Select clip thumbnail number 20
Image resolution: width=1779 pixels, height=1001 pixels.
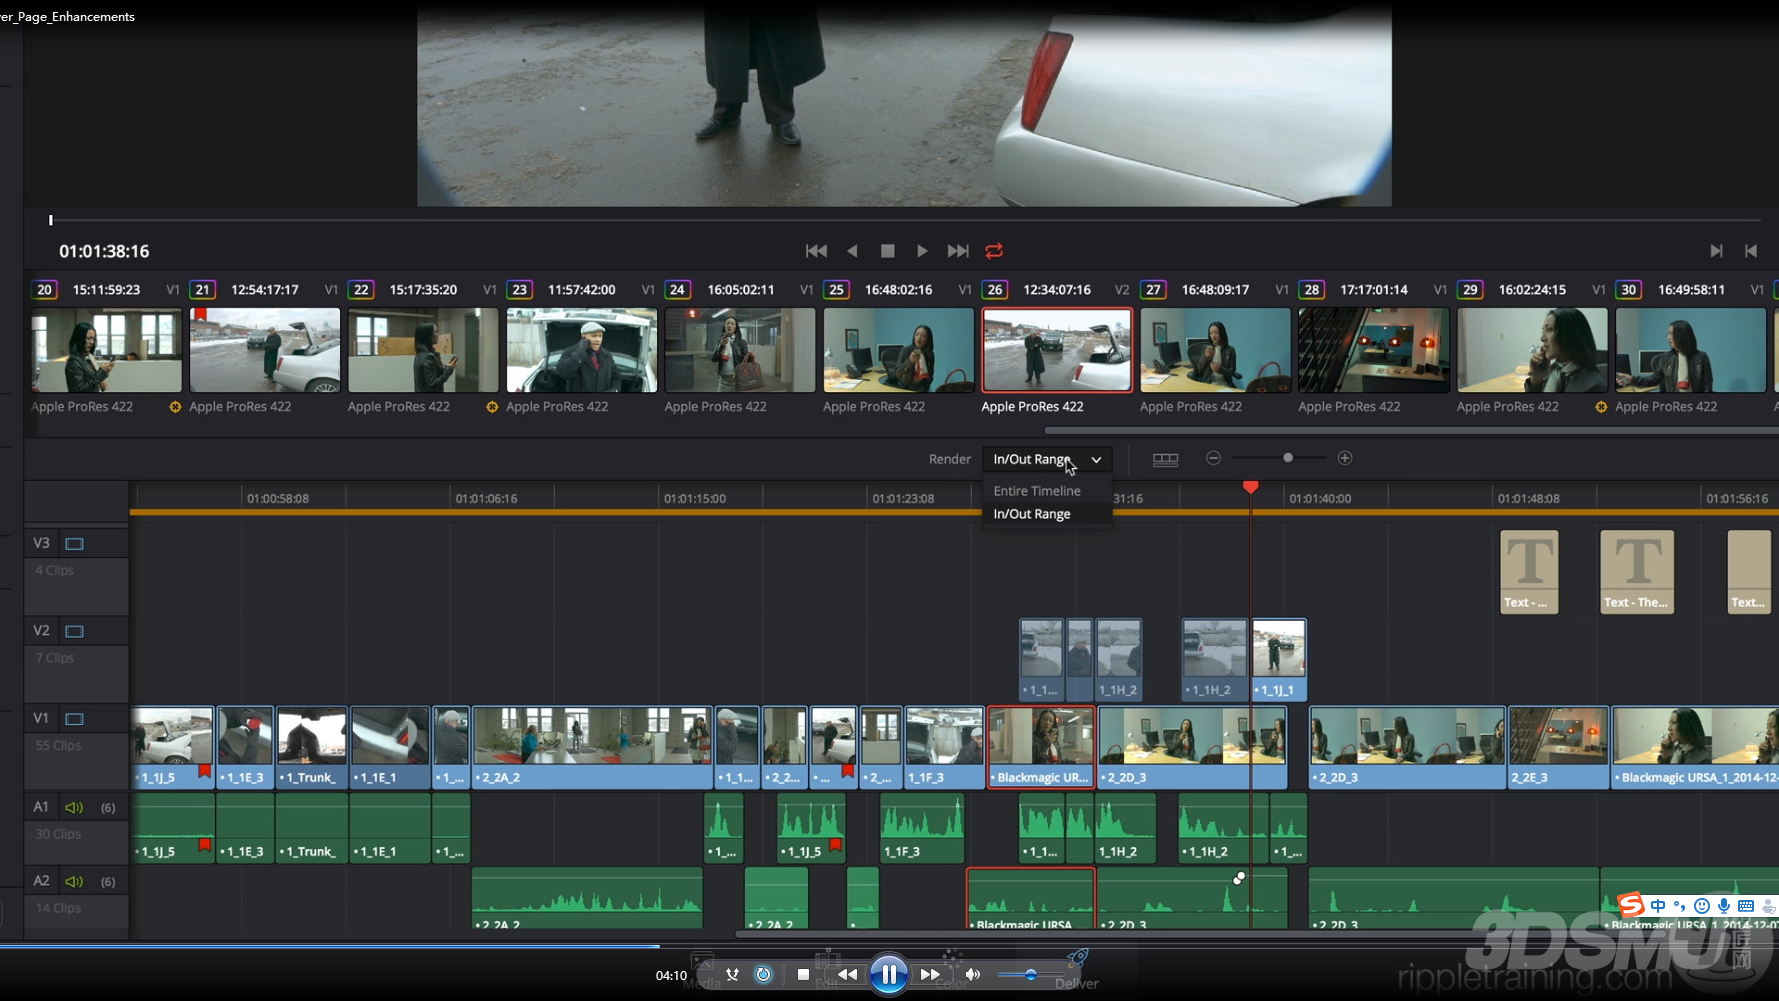pyautogui.click(x=107, y=350)
